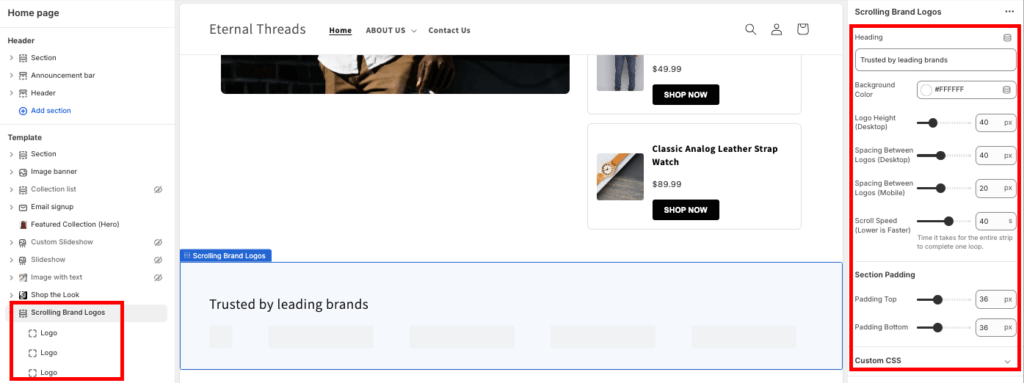
Task: Click dynamic source icon beside Heading
Action: point(1007,38)
